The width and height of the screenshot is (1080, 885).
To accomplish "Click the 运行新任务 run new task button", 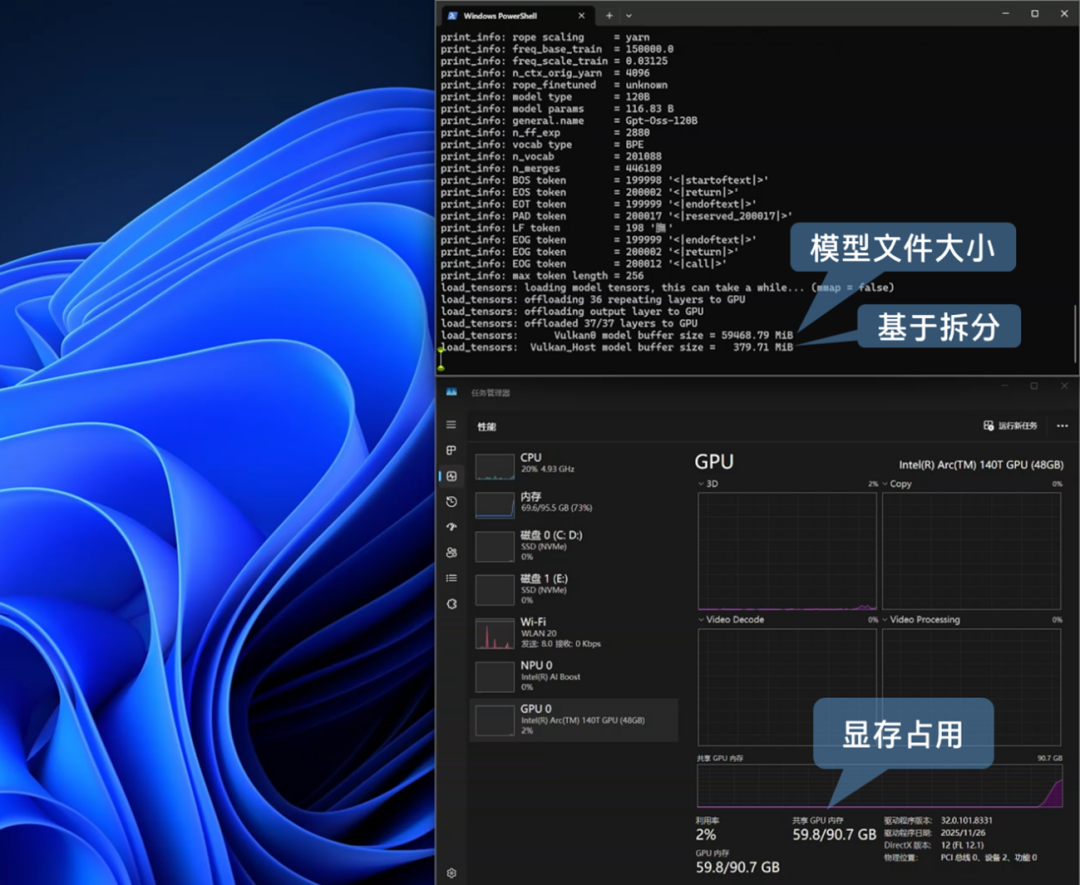I will 1010,426.
